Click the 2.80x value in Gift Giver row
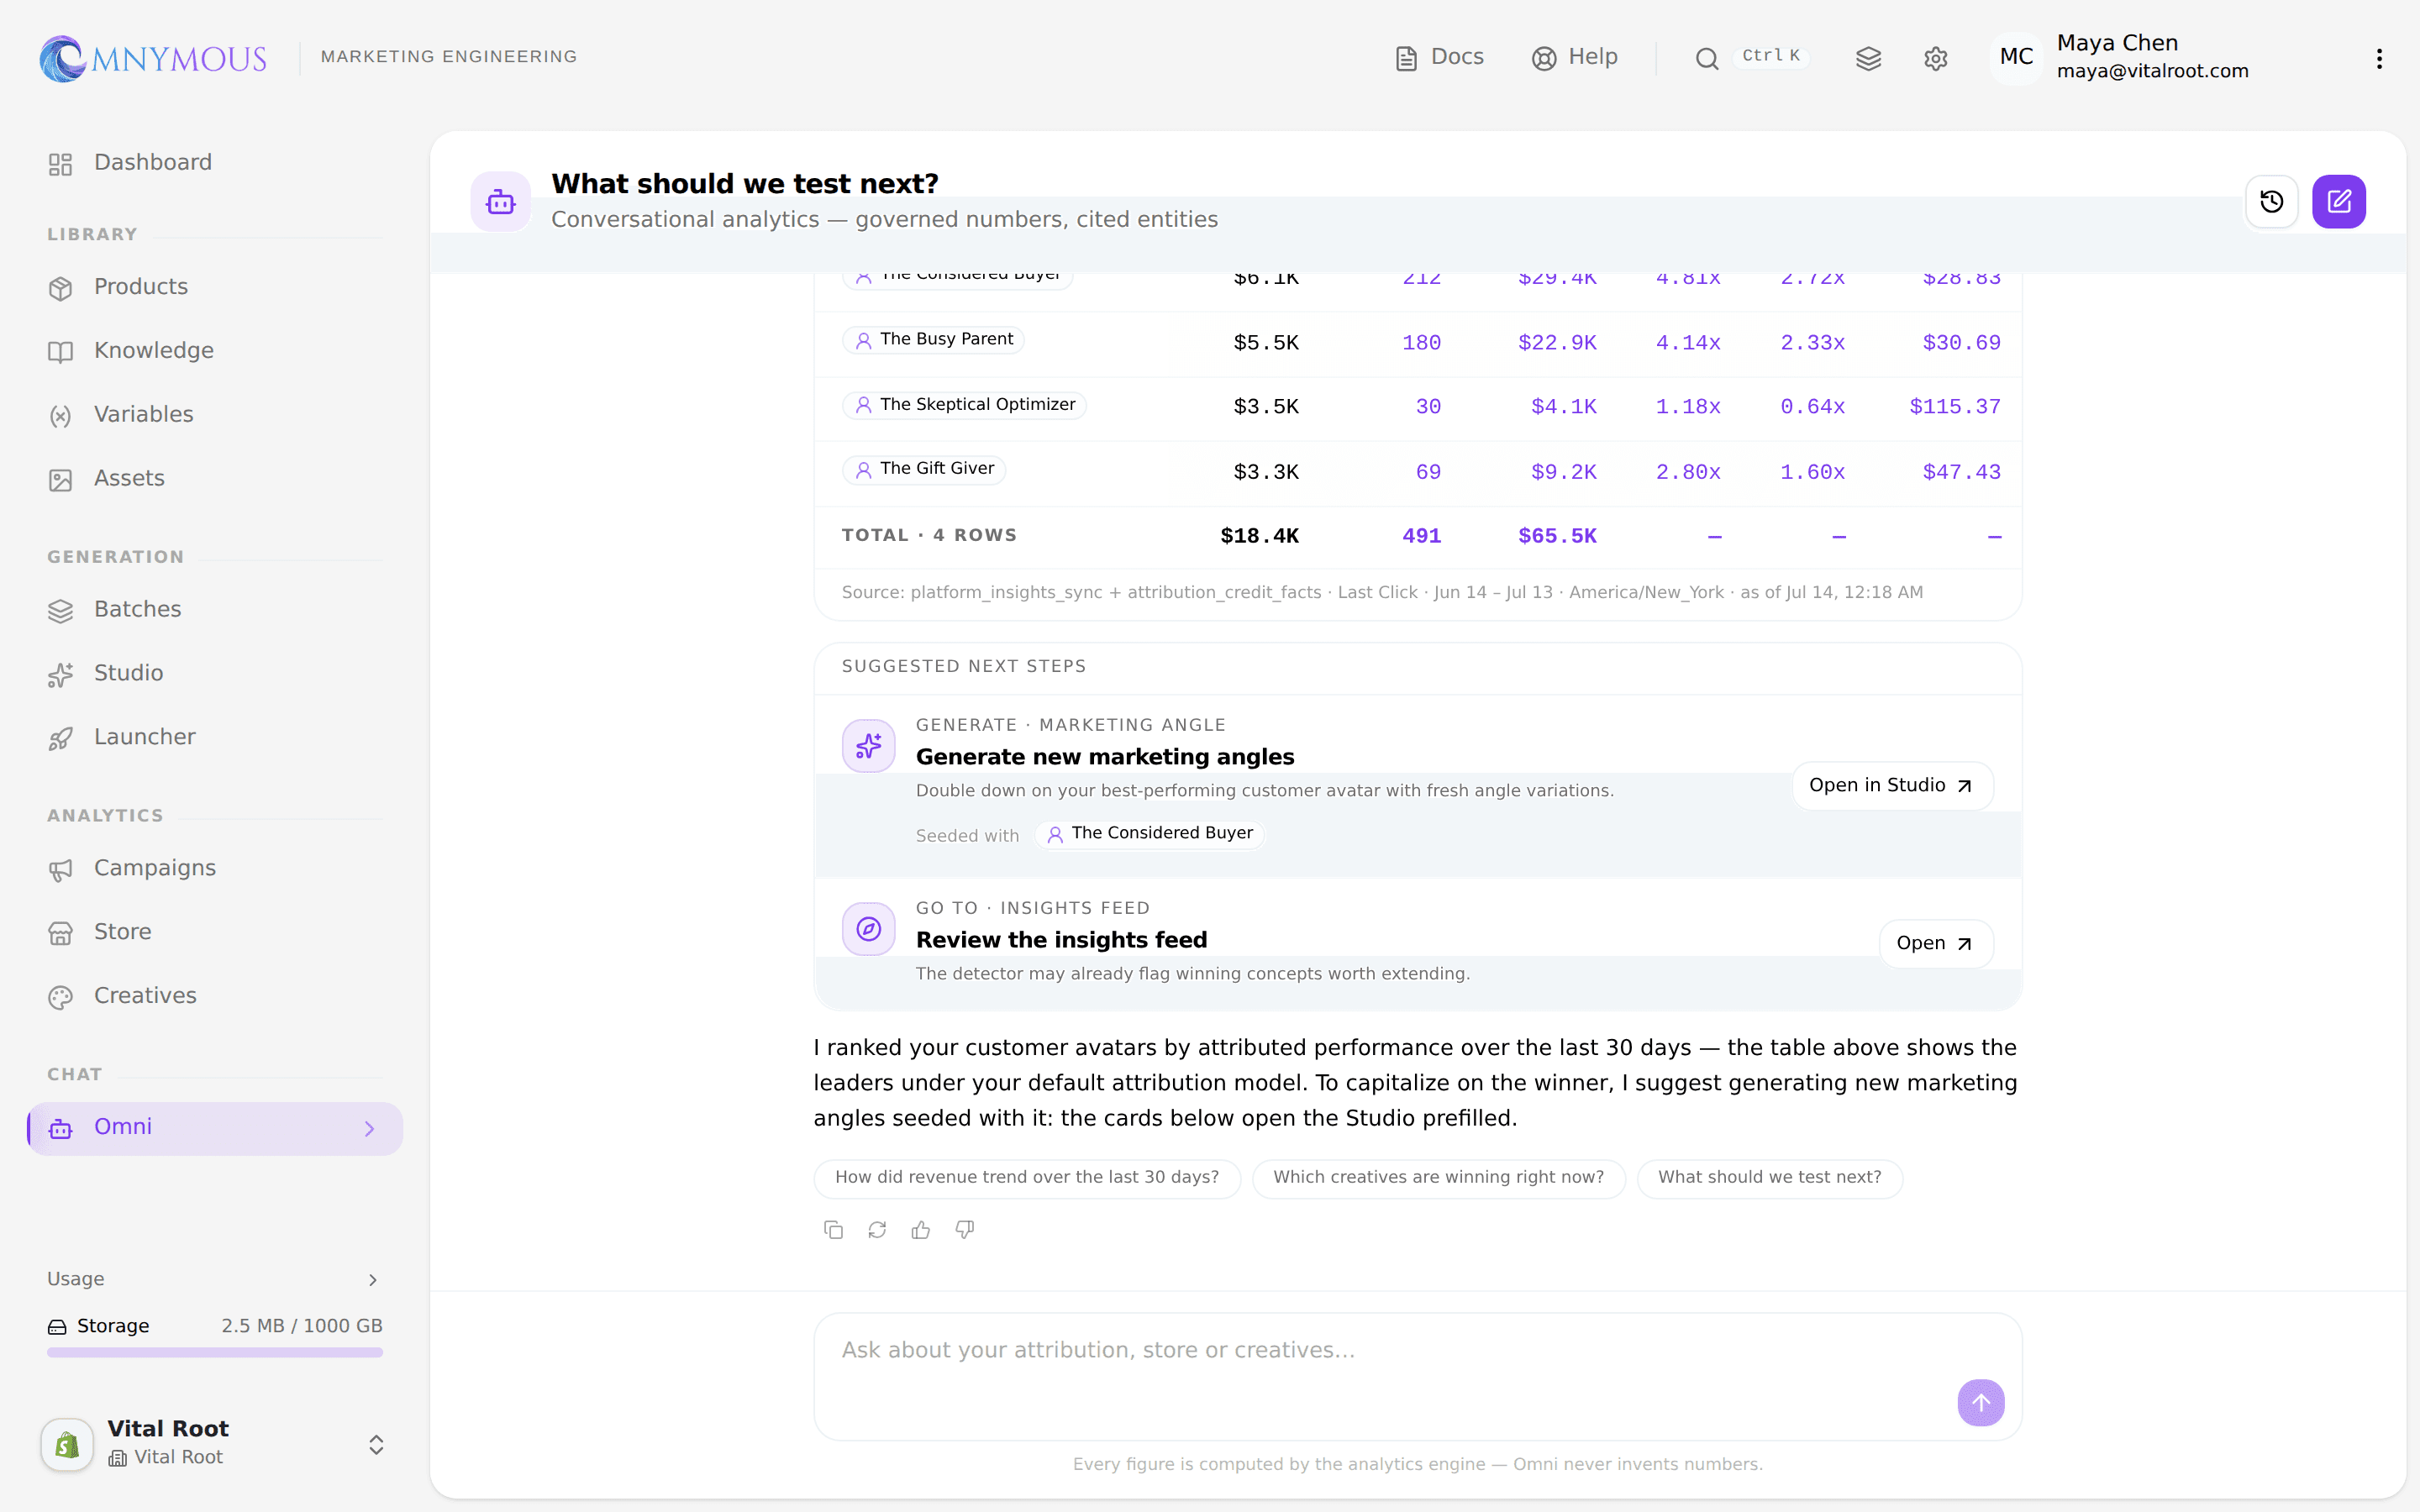This screenshot has width=2420, height=1512. point(1688,472)
